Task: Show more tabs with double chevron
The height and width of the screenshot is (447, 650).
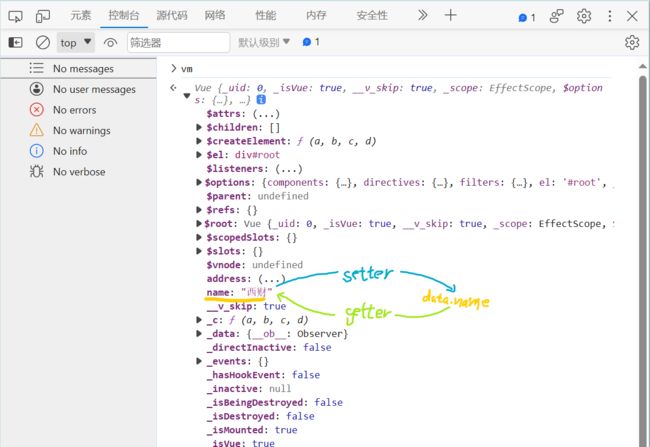Action: coord(422,15)
